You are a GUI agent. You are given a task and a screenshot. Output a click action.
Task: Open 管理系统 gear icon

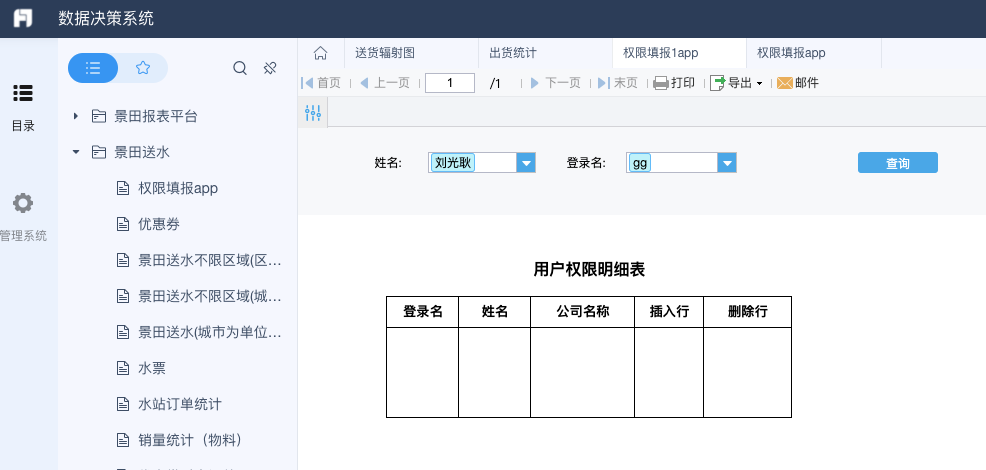pyautogui.click(x=22, y=203)
